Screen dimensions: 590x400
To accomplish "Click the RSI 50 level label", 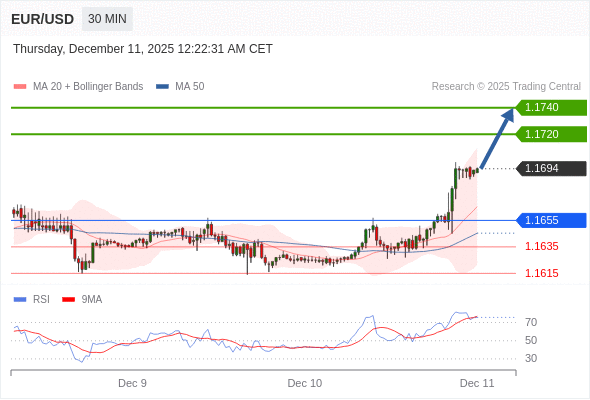I will click(x=531, y=341).
